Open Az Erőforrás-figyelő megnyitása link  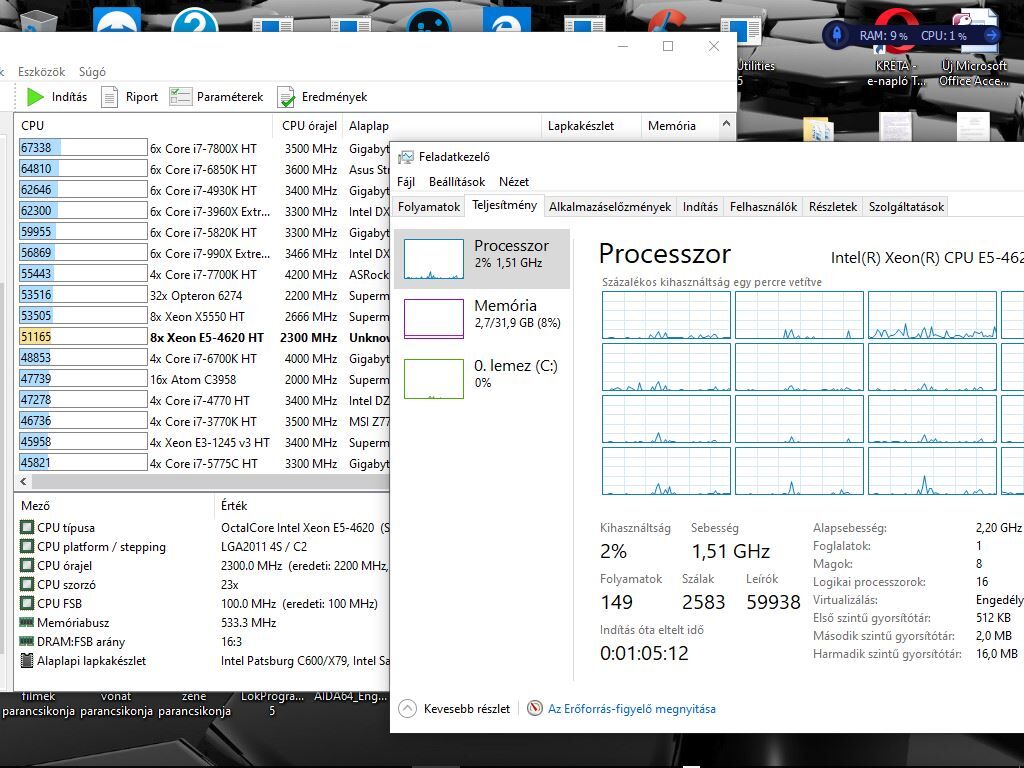632,709
